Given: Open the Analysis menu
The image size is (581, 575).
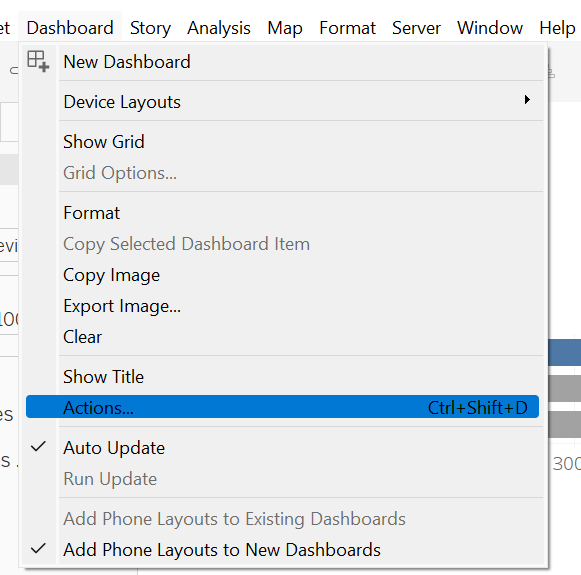Looking at the screenshot, I should point(219,28).
